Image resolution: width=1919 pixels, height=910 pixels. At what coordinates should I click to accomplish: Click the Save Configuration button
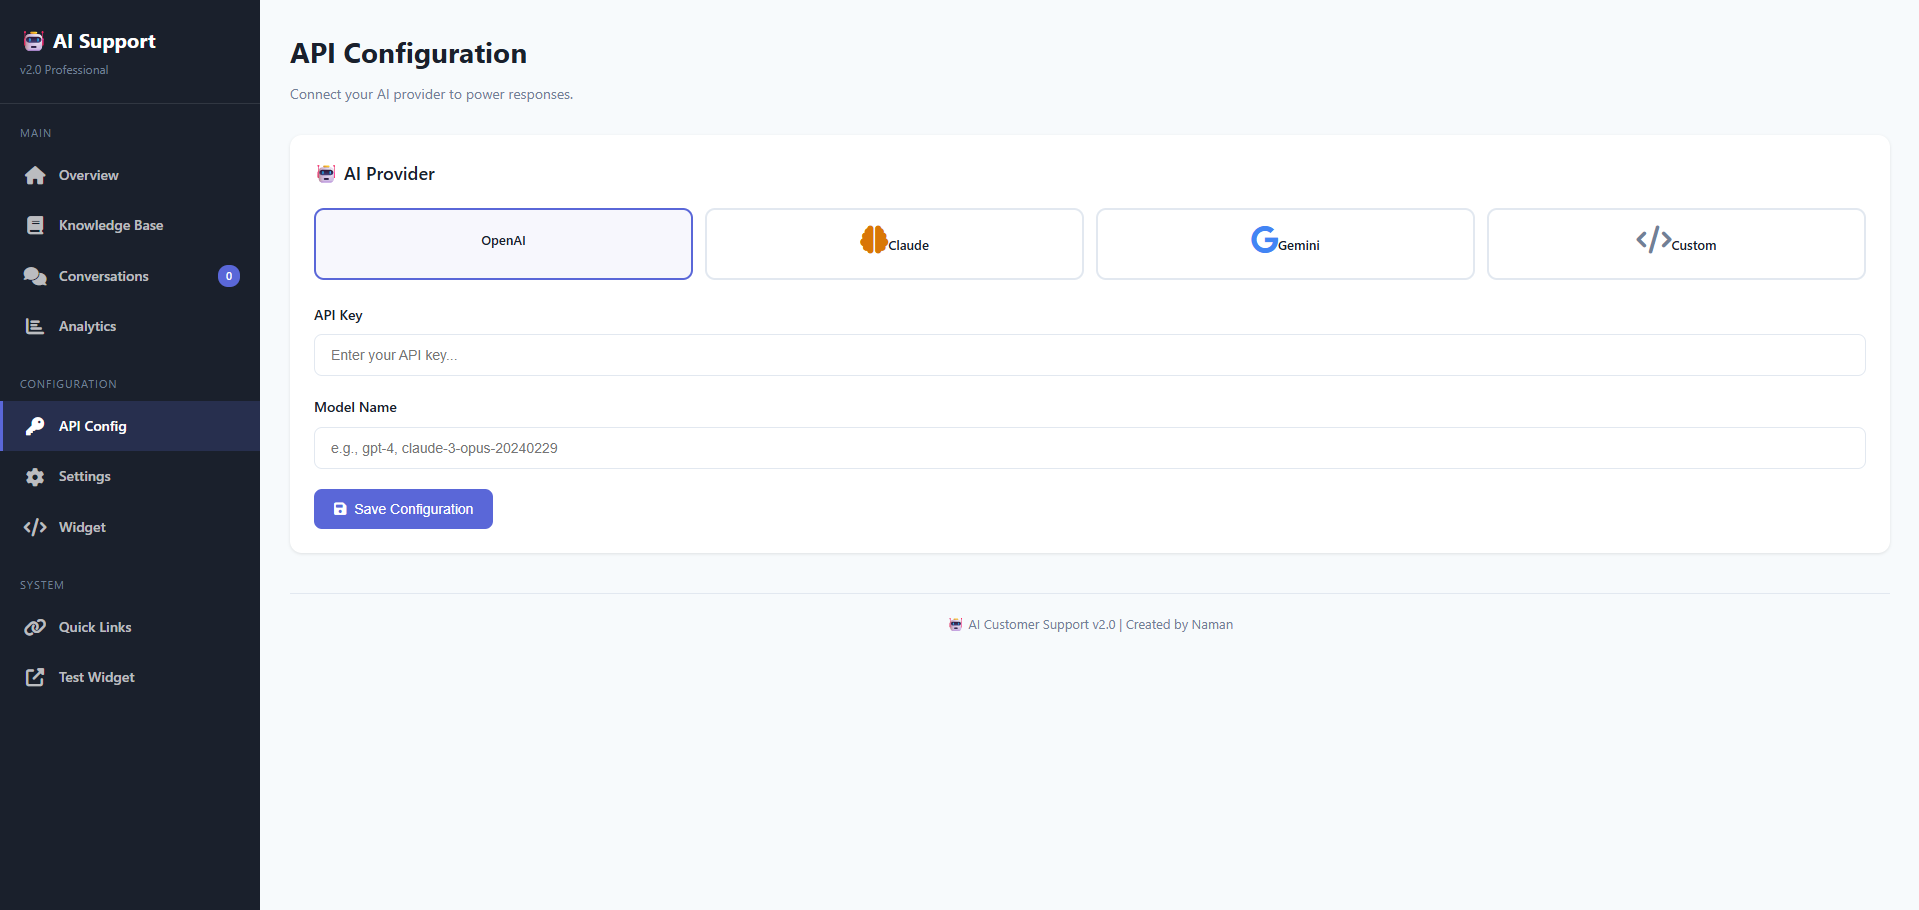click(403, 509)
